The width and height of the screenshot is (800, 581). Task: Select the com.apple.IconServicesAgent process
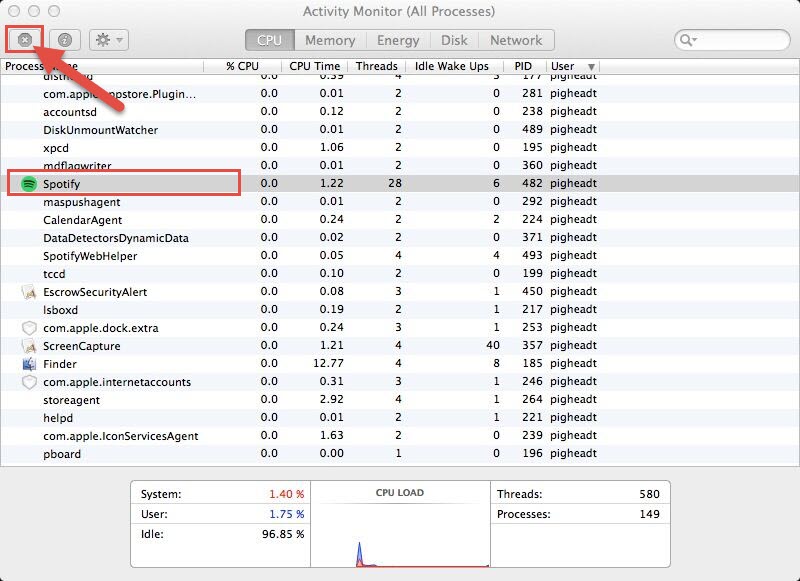click(120, 436)
